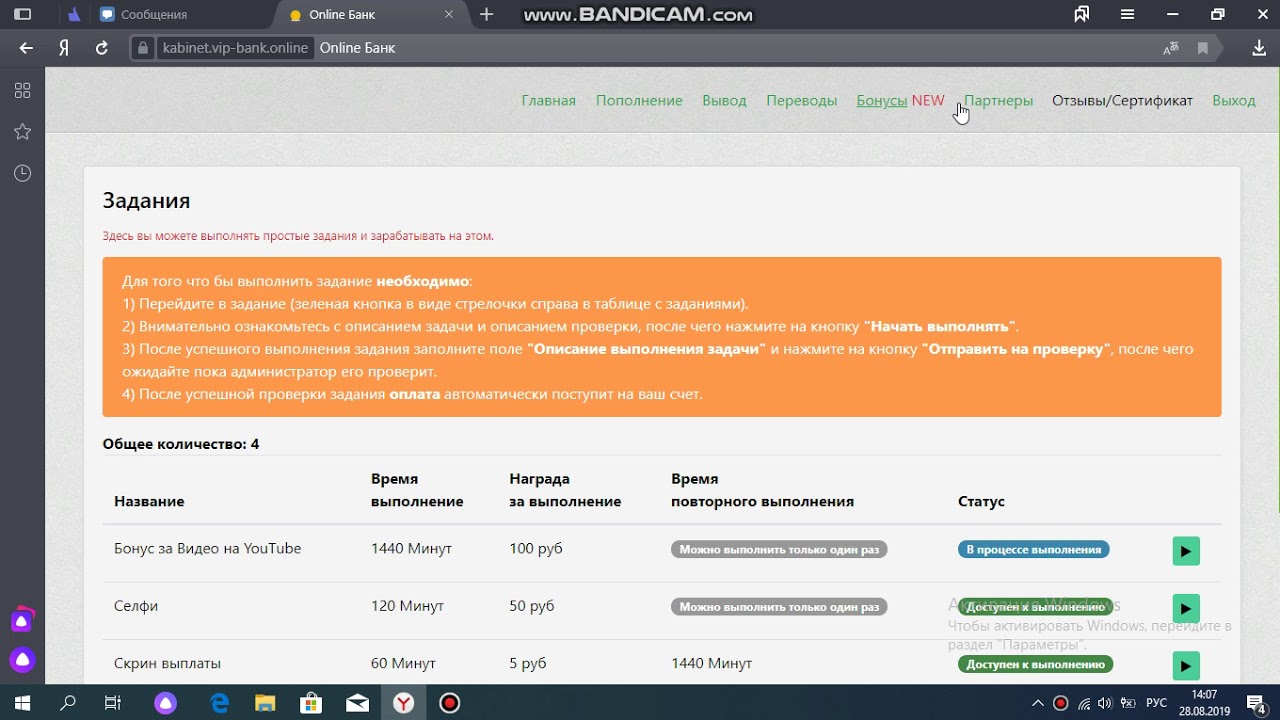Open the notification center icon
The image size is (1280, 720).
tap(1256, 703)
